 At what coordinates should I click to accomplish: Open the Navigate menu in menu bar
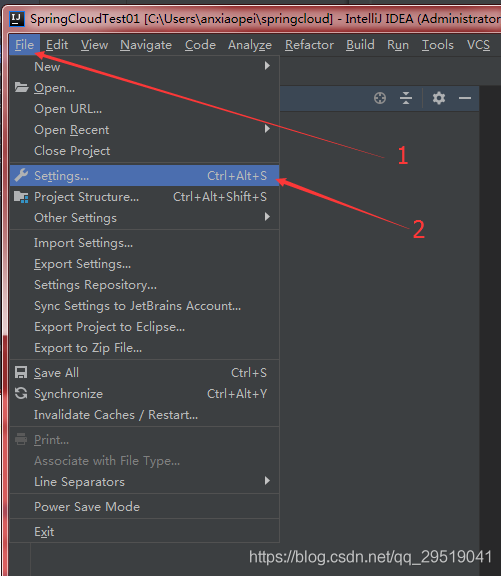[146, 45]
